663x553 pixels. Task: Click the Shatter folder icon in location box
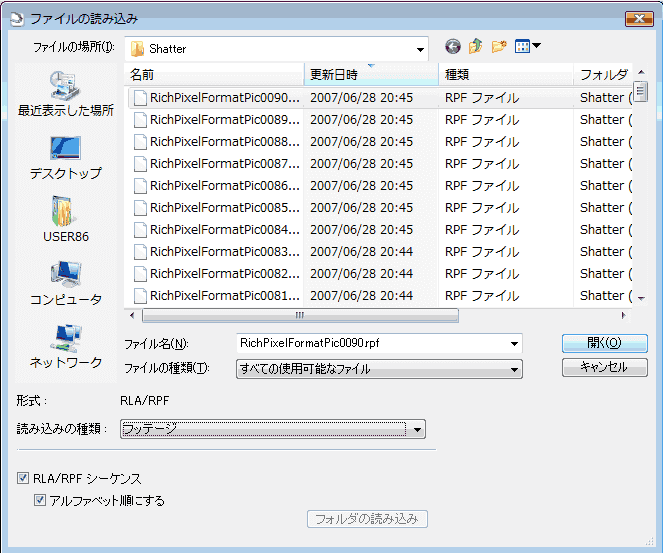pyautogui.click(x=137, y=49)
